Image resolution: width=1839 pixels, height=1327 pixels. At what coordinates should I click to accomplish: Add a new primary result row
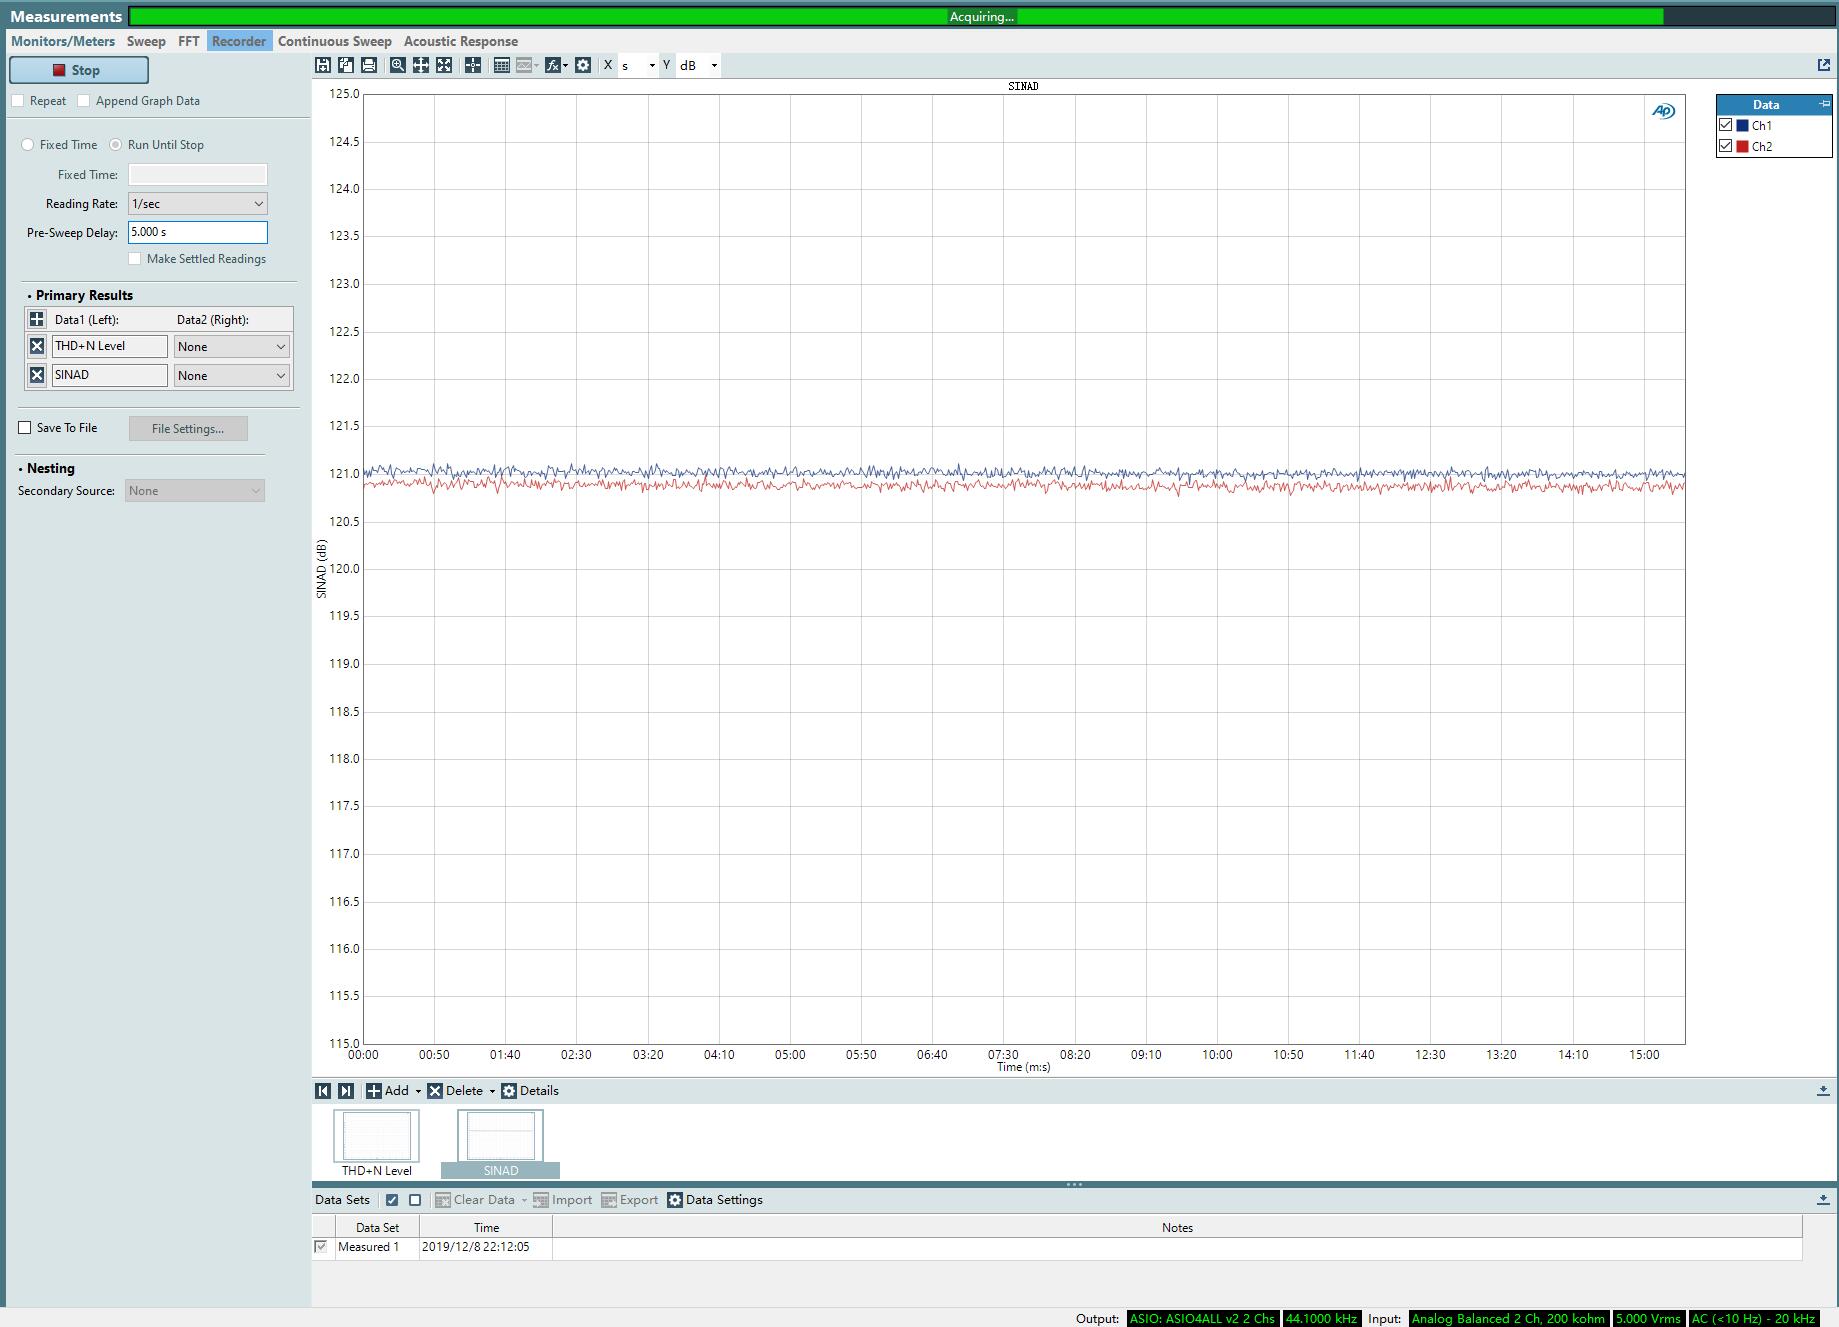[37, 319]
